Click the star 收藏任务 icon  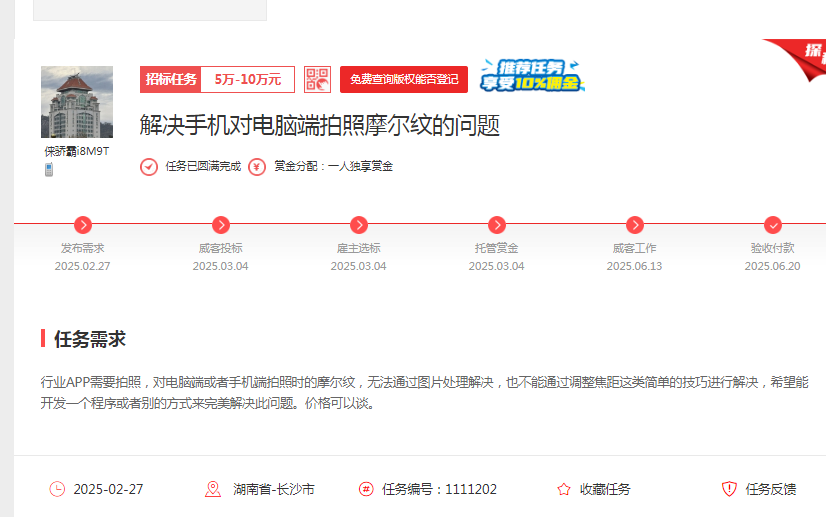coord(564,490)
